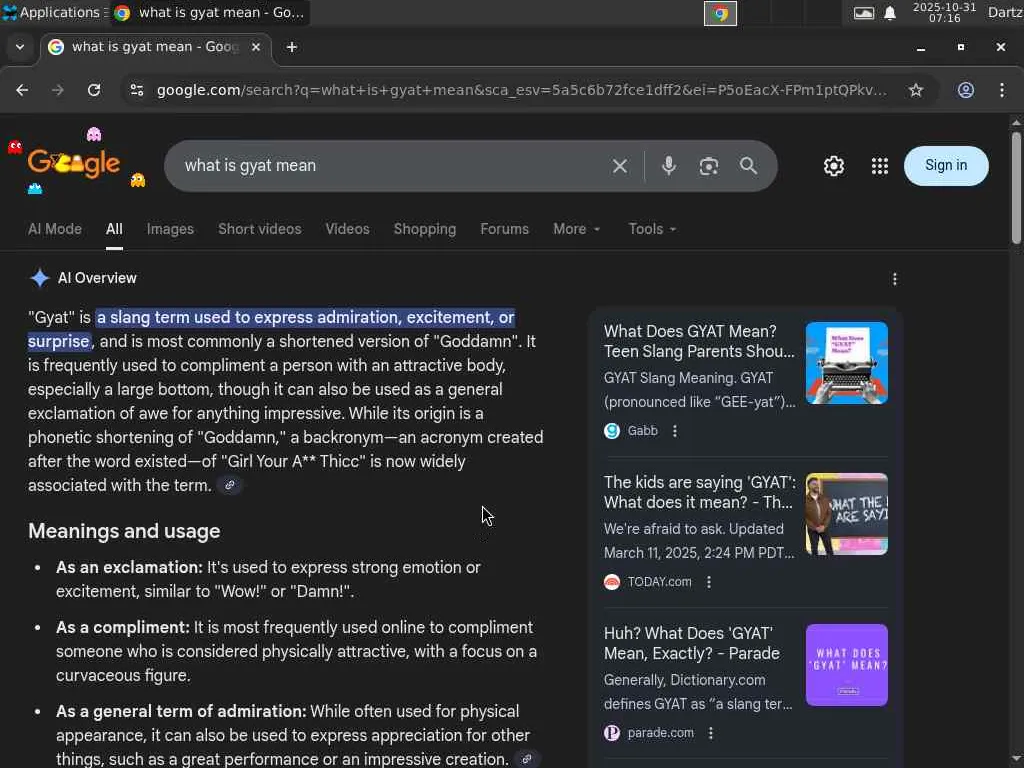Screen dimensions: 1024x768
Task: Open the Google apps grid
Action: pyautogui.click(x=880, y=166)
